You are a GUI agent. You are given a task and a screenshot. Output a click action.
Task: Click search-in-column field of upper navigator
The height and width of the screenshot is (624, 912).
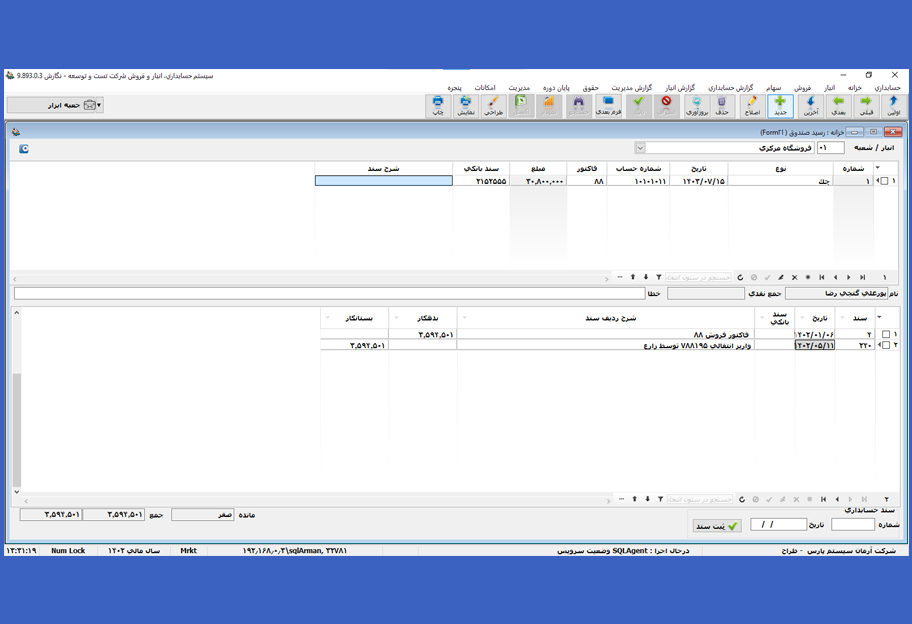pos(699,277)
